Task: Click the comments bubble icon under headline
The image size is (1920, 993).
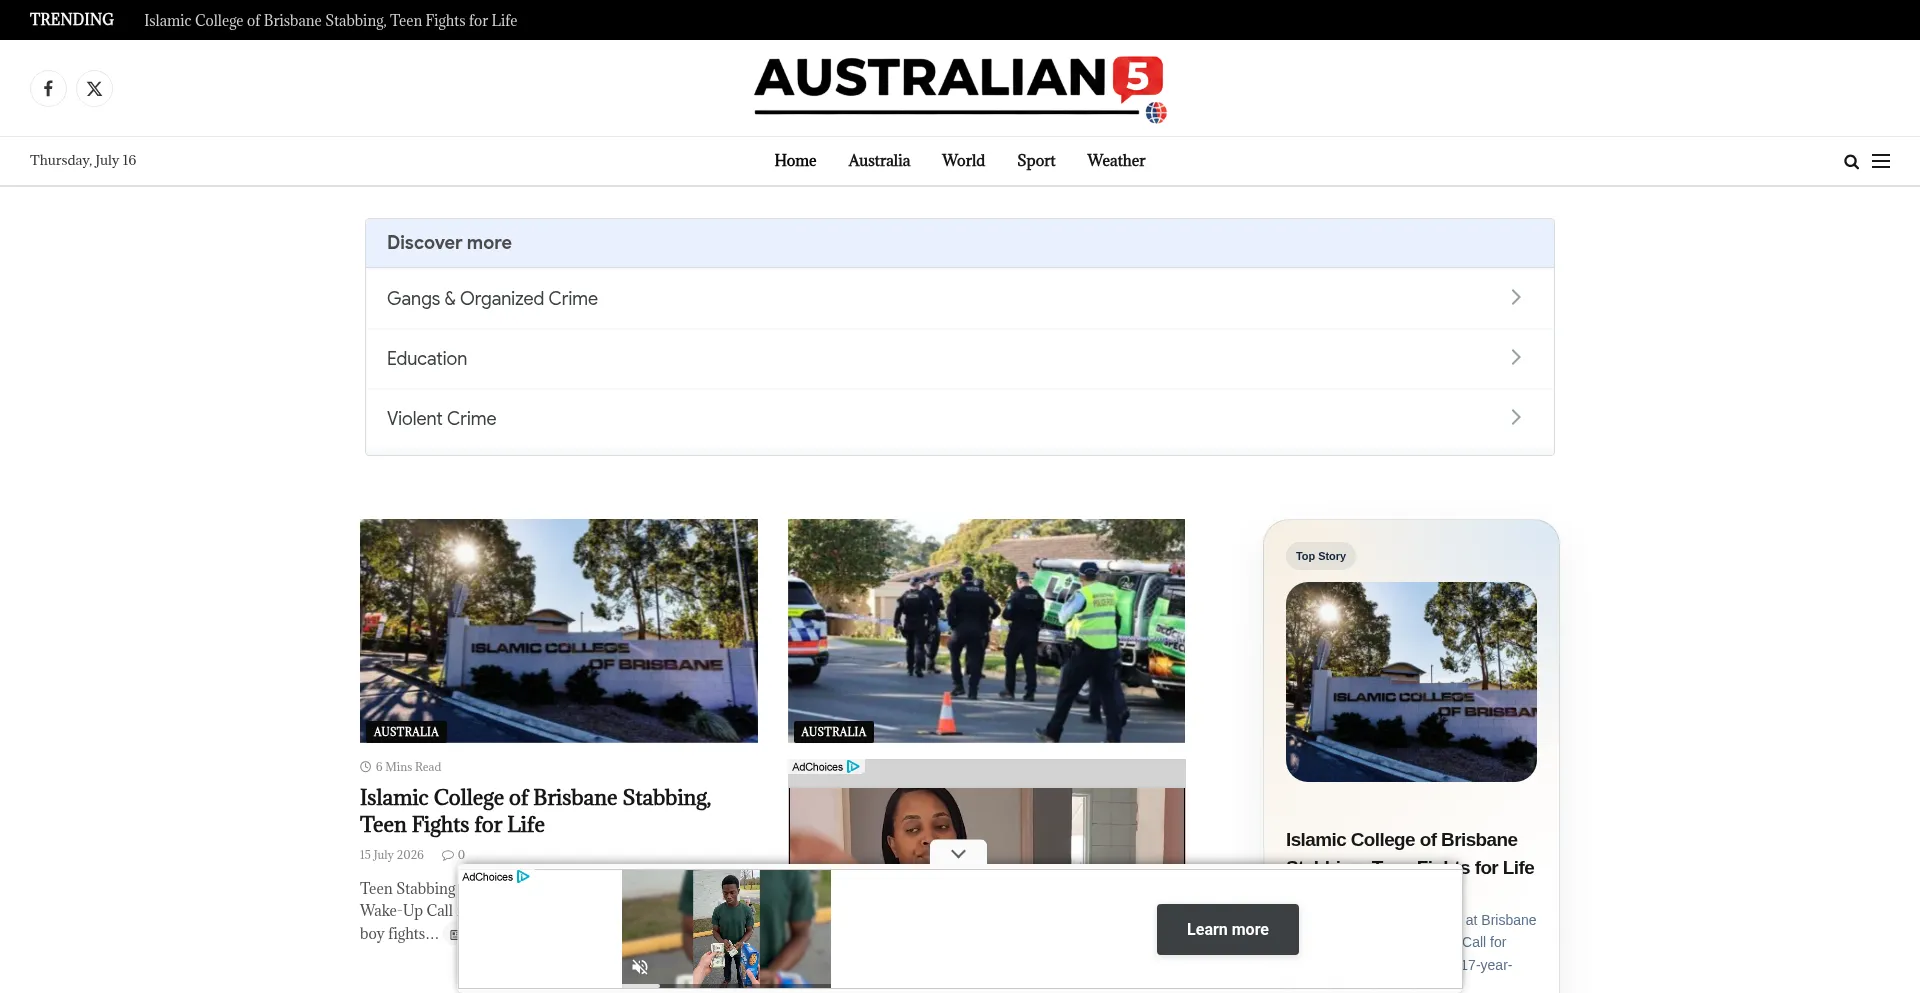Action: pos(448,855)
